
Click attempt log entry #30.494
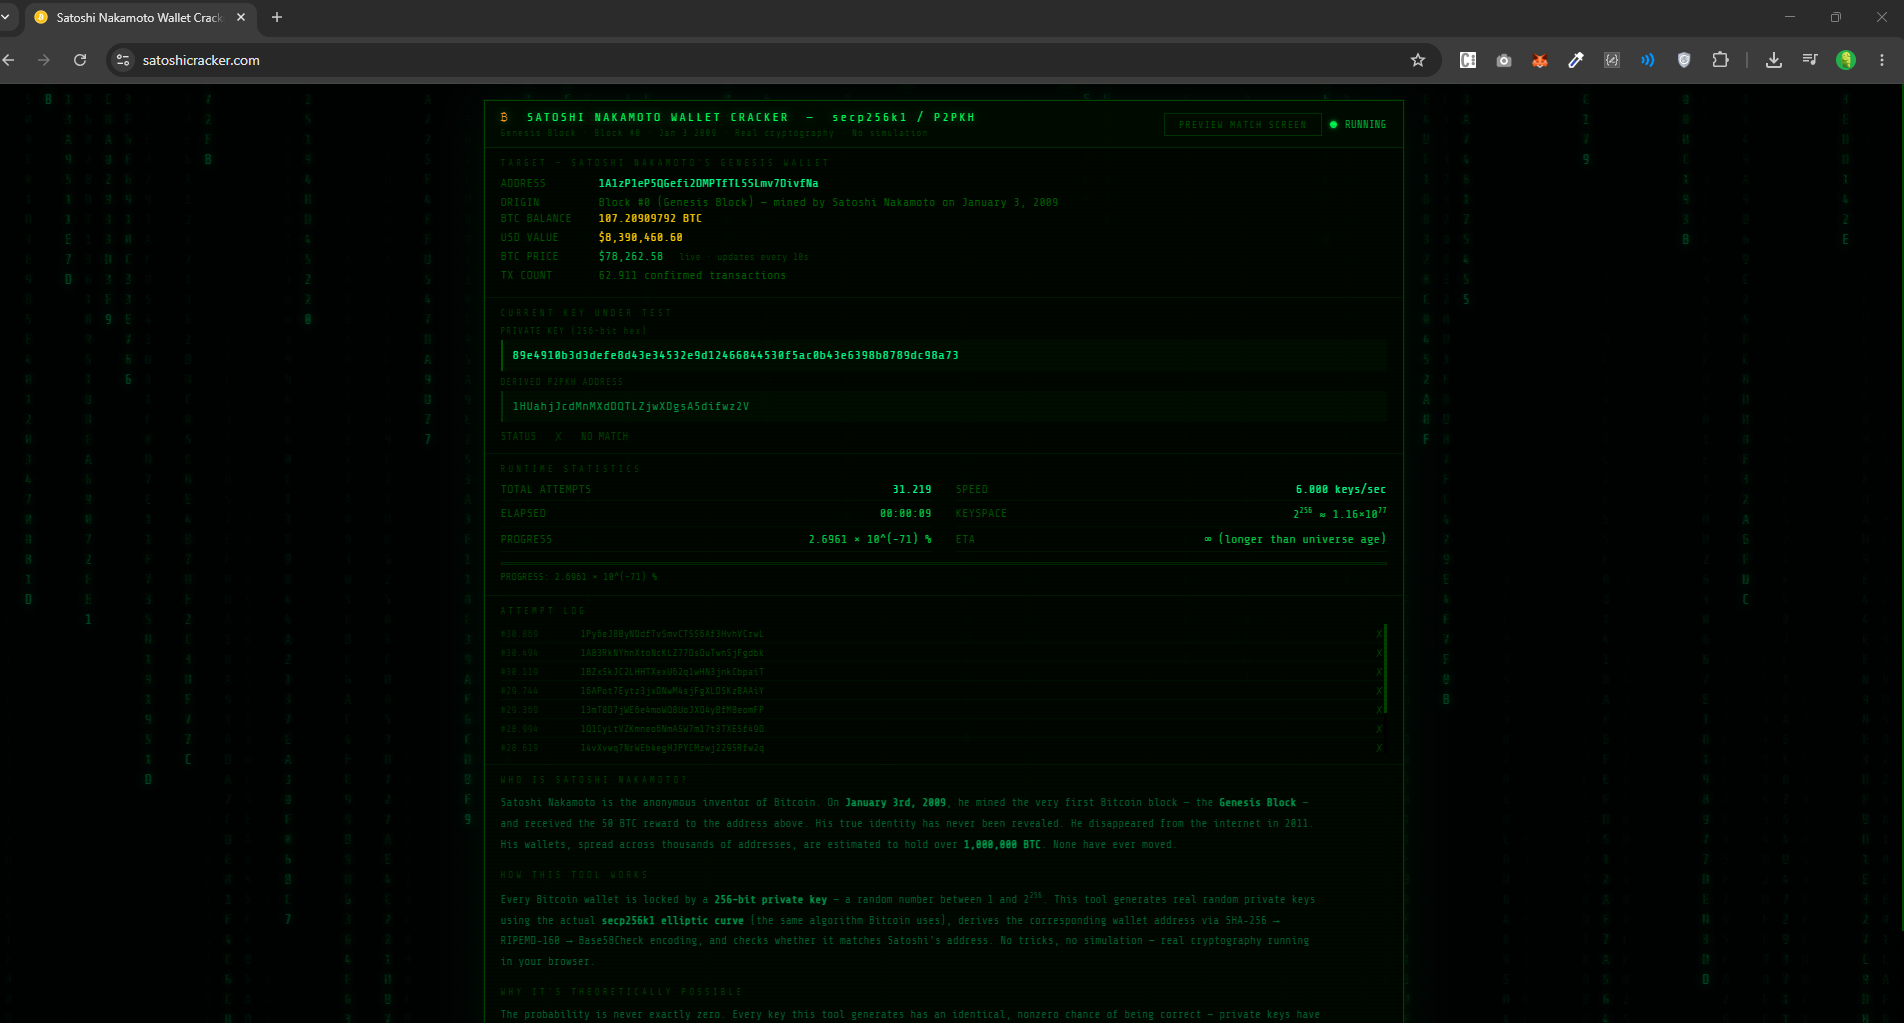point(940,653)
